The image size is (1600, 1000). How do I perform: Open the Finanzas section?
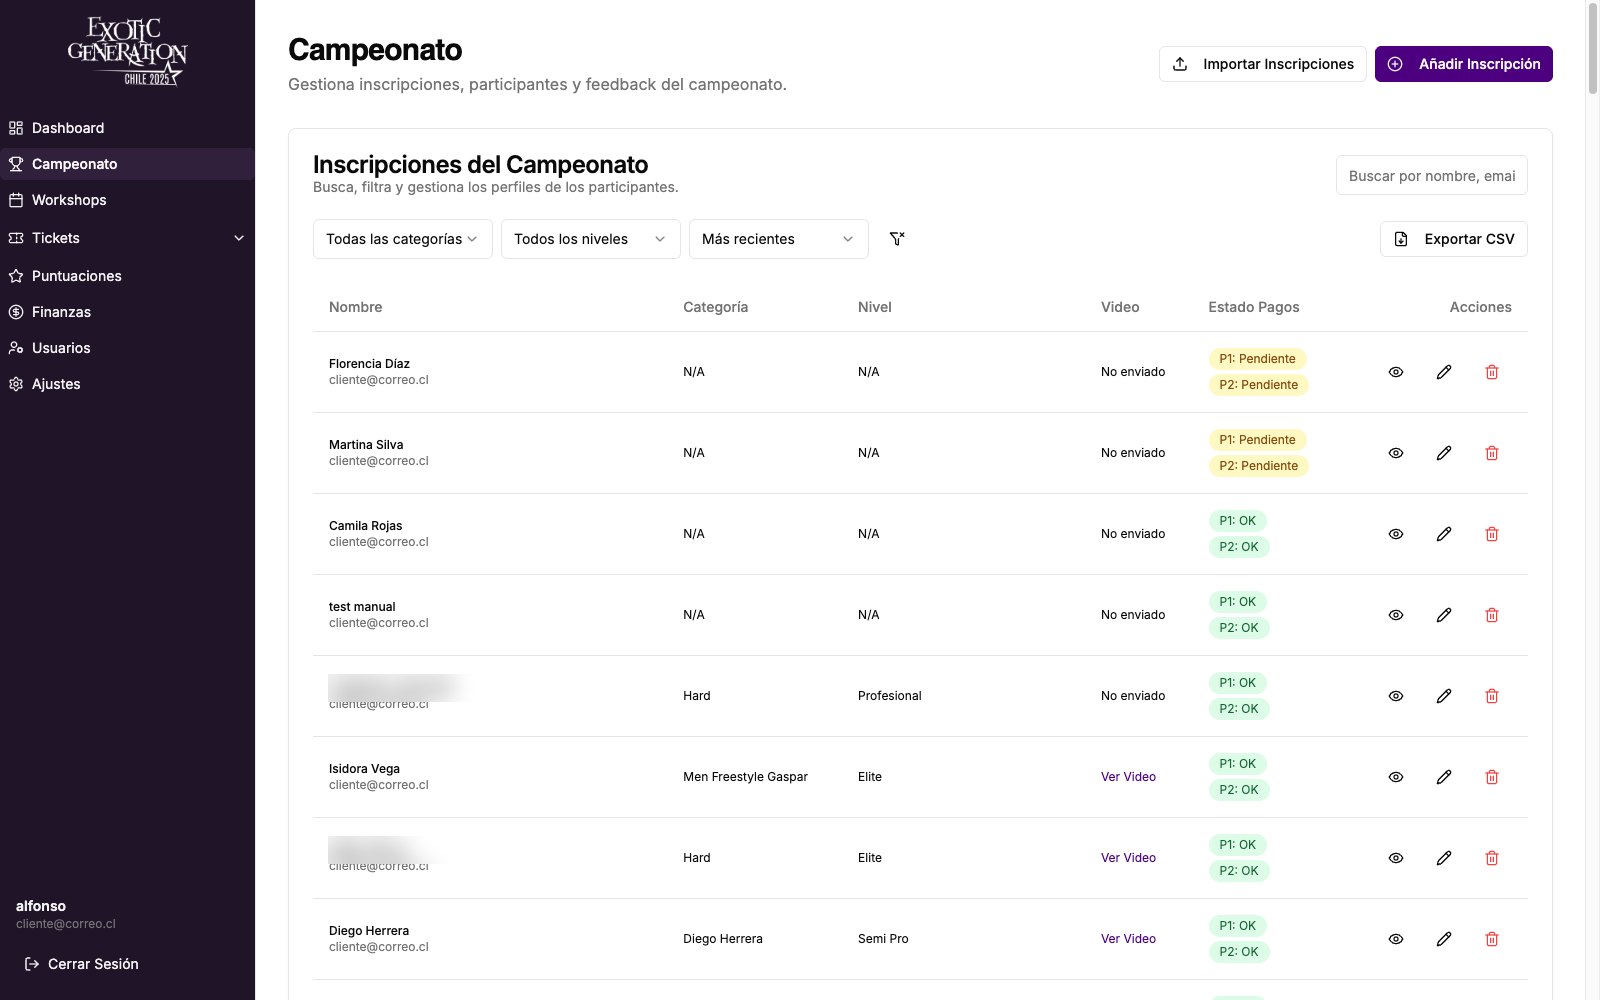pyautogui.click(x=127, y=312)
